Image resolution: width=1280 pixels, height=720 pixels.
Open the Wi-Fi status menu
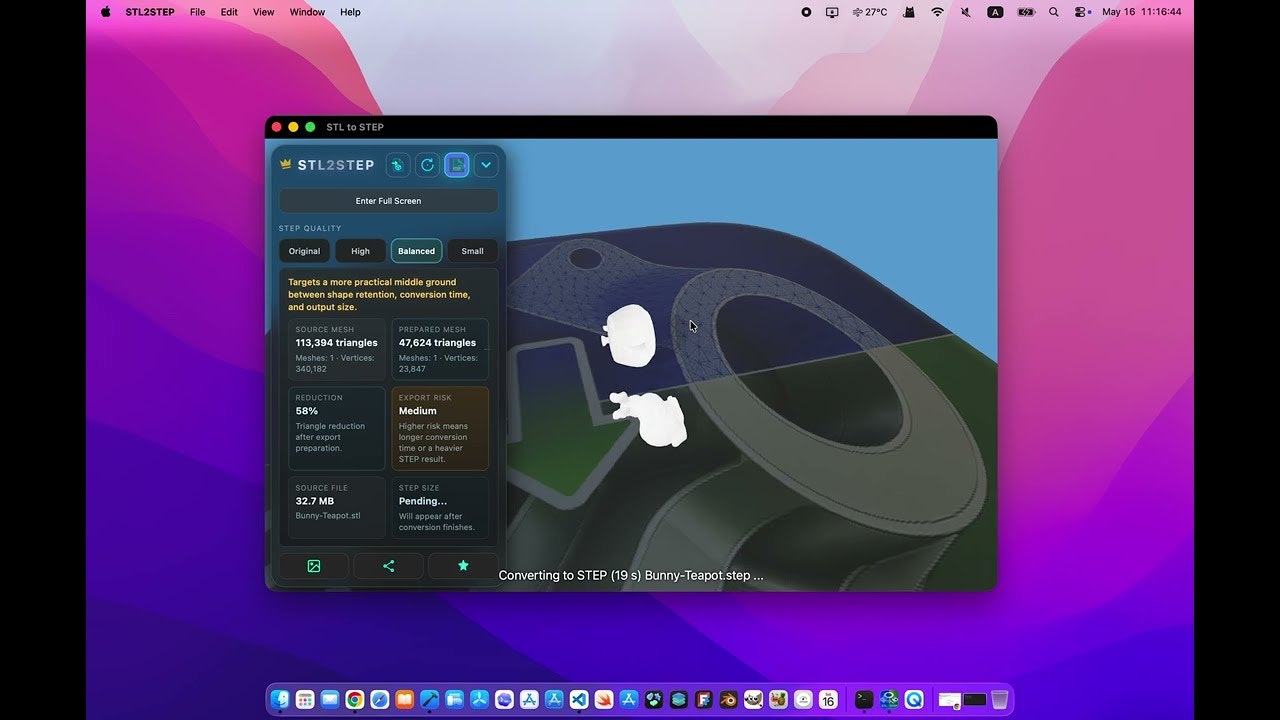tap(937, 12)
